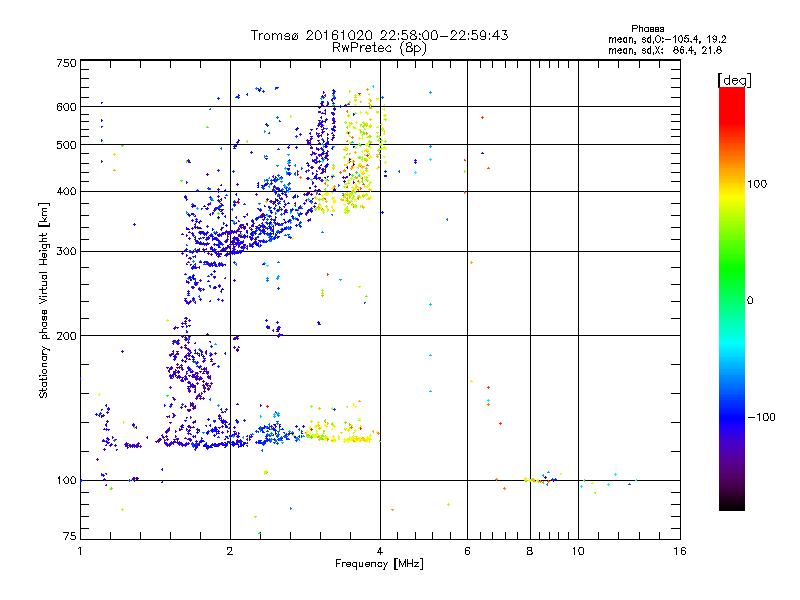Click the x-axis tick label '8'
This screenshot has height=600, width=800.
(x=530, y=551)
